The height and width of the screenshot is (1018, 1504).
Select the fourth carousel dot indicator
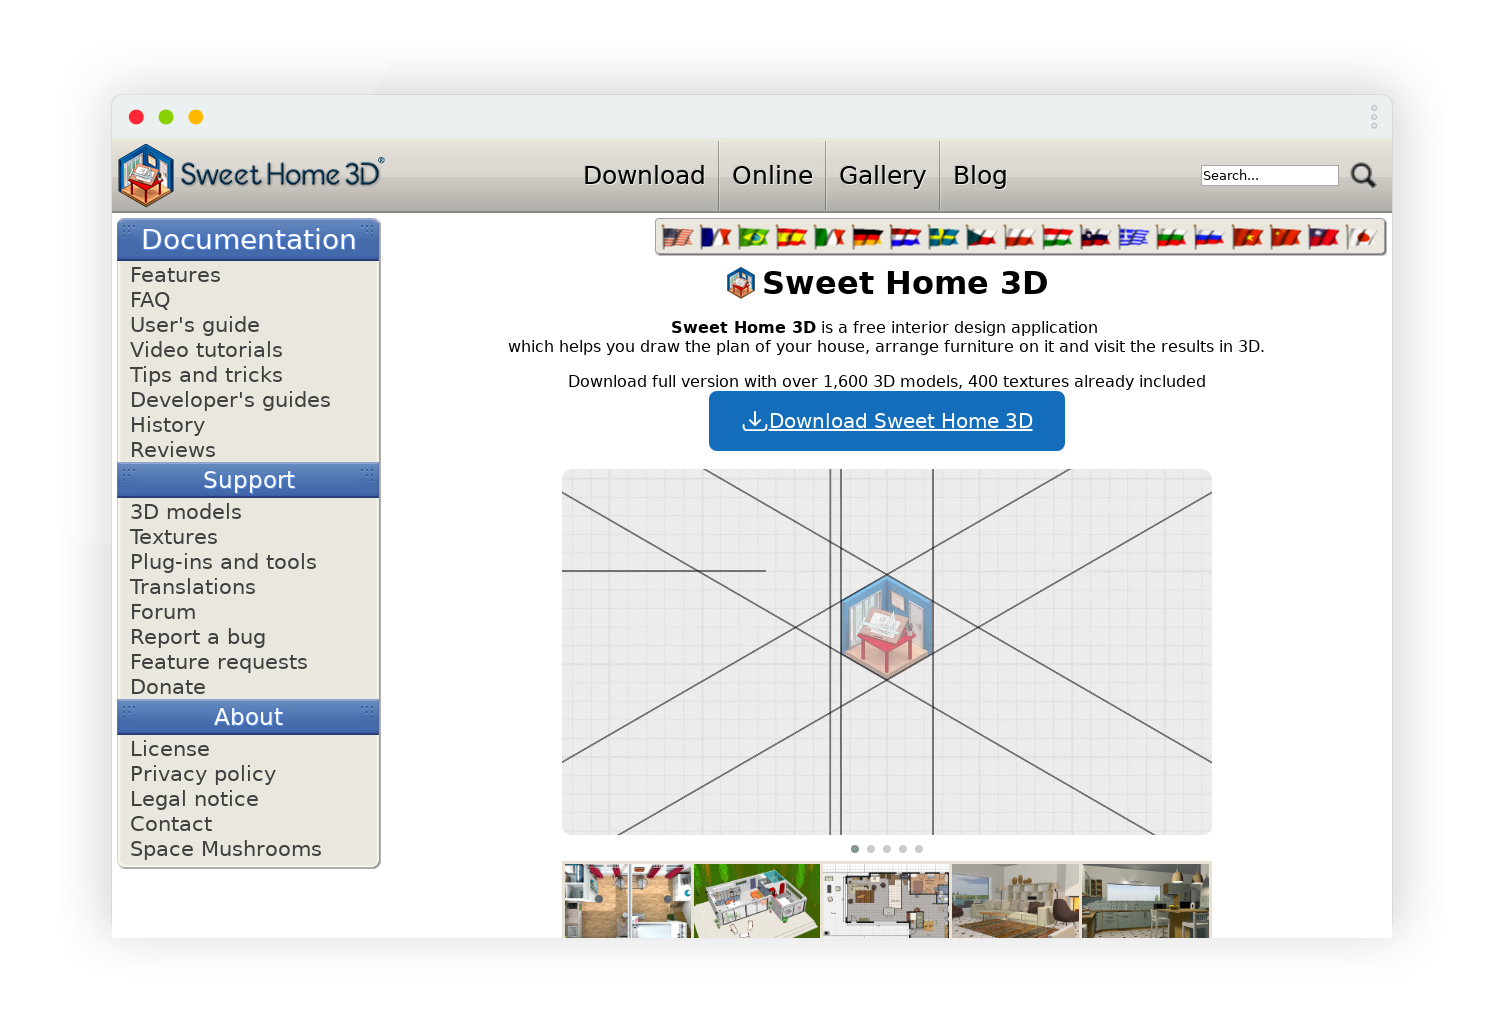[x=903, y=849]
